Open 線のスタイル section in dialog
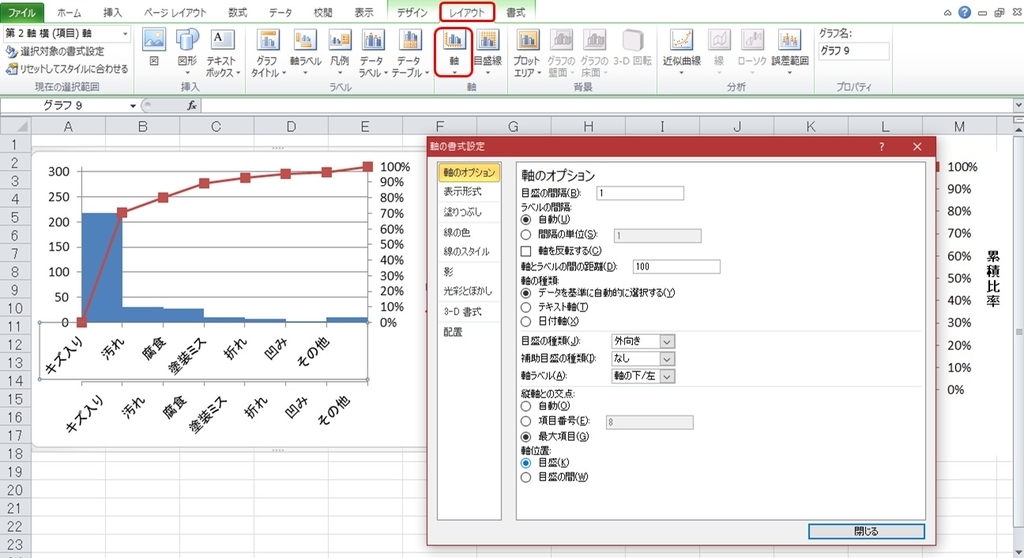Screen dimensions: 1024x558 point(469,252)
